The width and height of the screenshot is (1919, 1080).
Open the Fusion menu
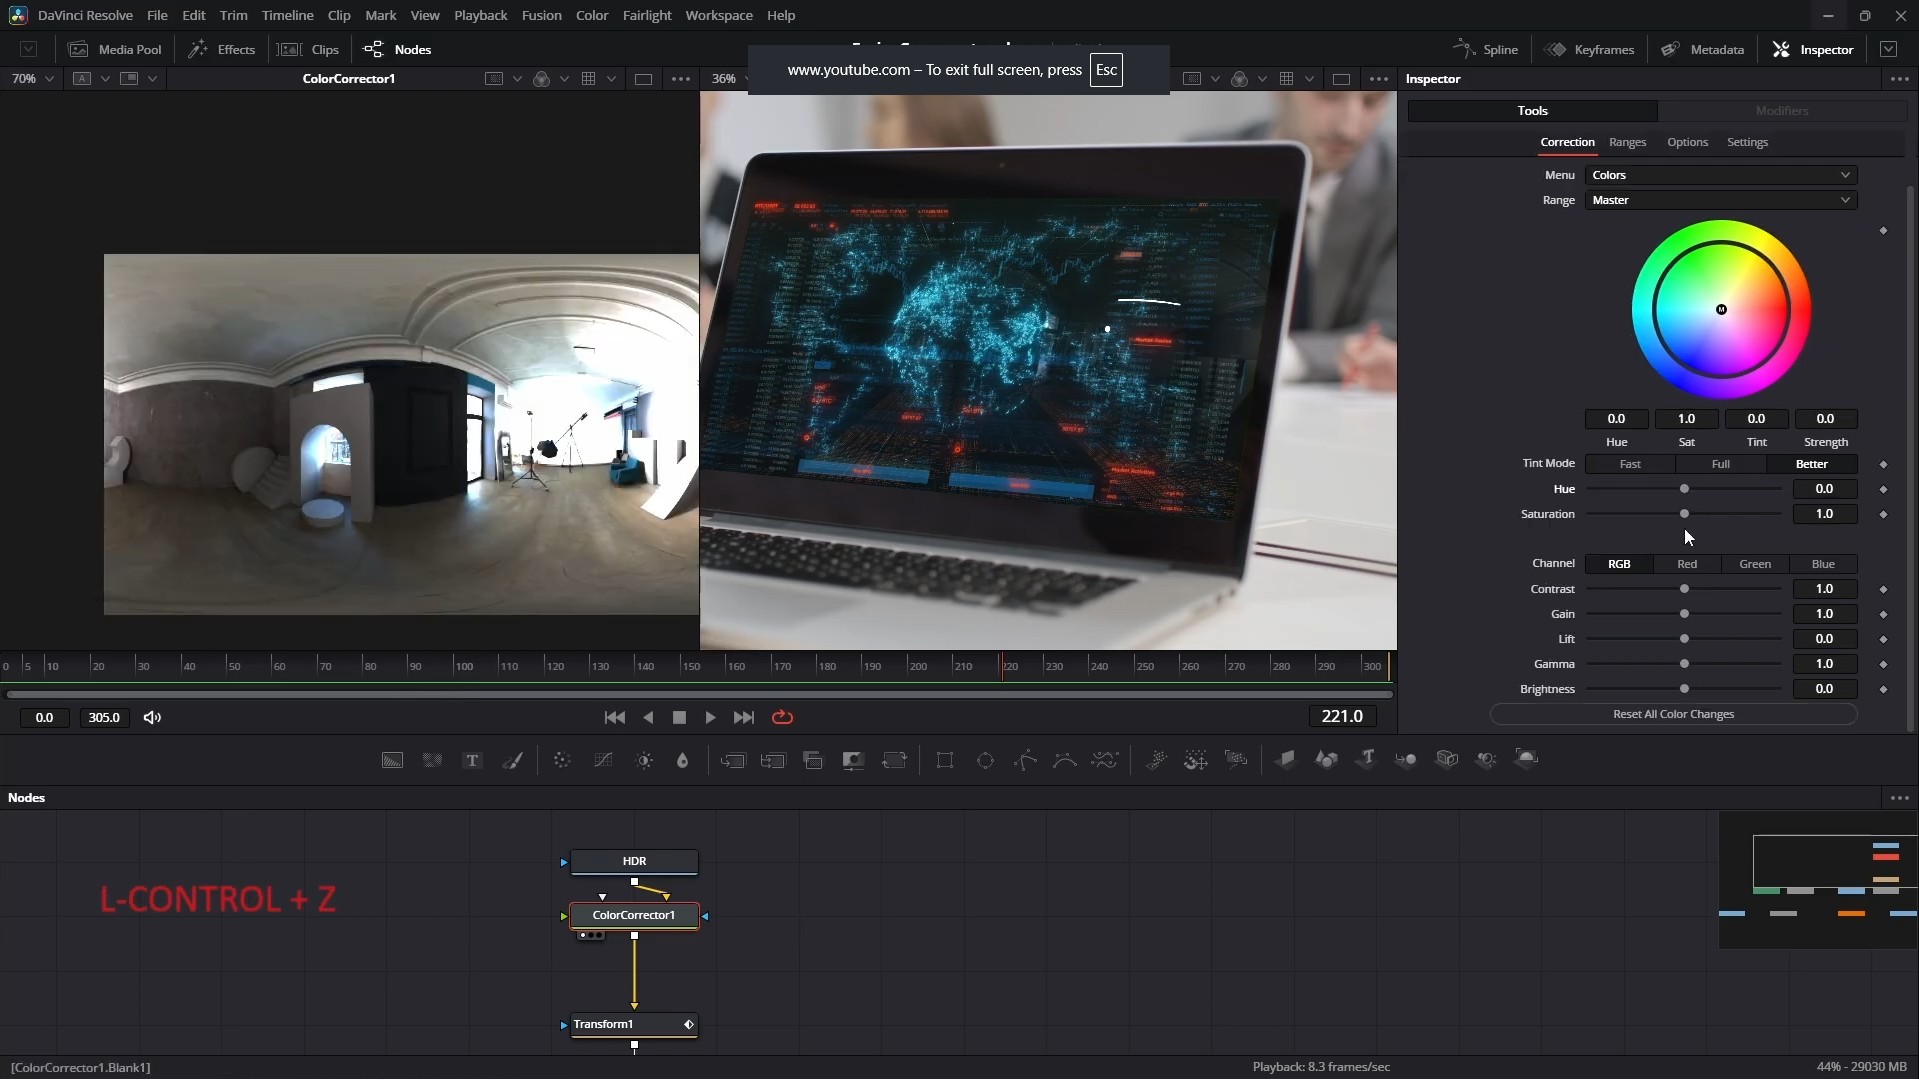pos(541,15)
